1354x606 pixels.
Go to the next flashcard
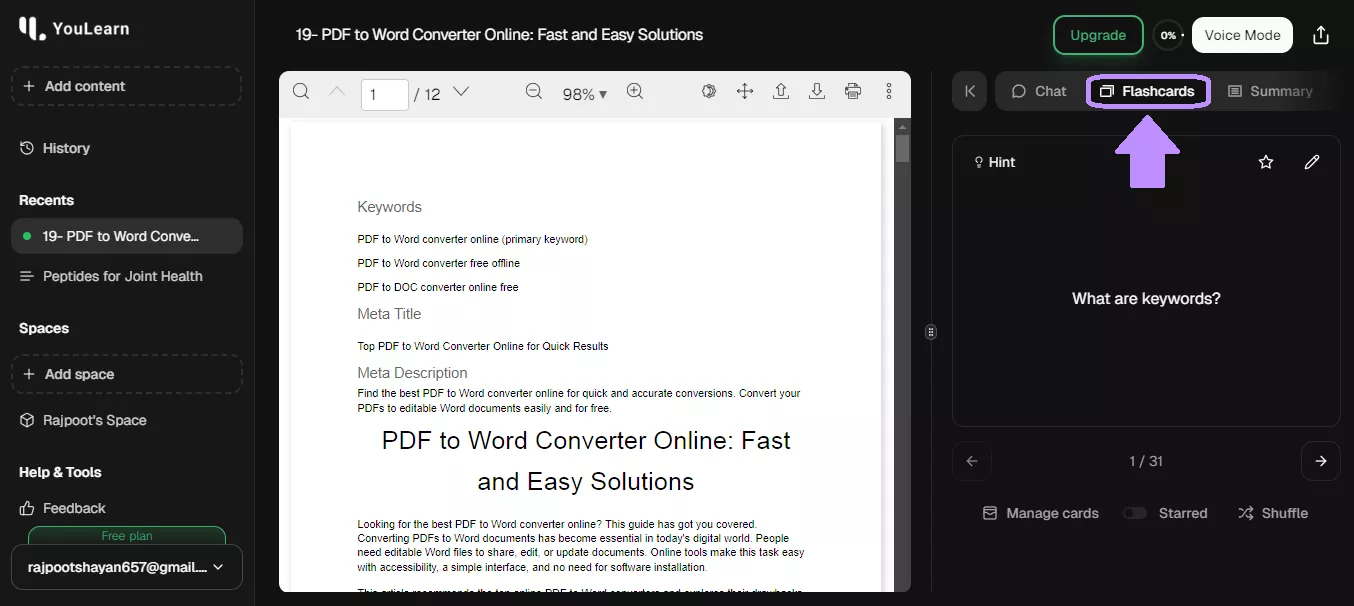tap(1320, 461)
